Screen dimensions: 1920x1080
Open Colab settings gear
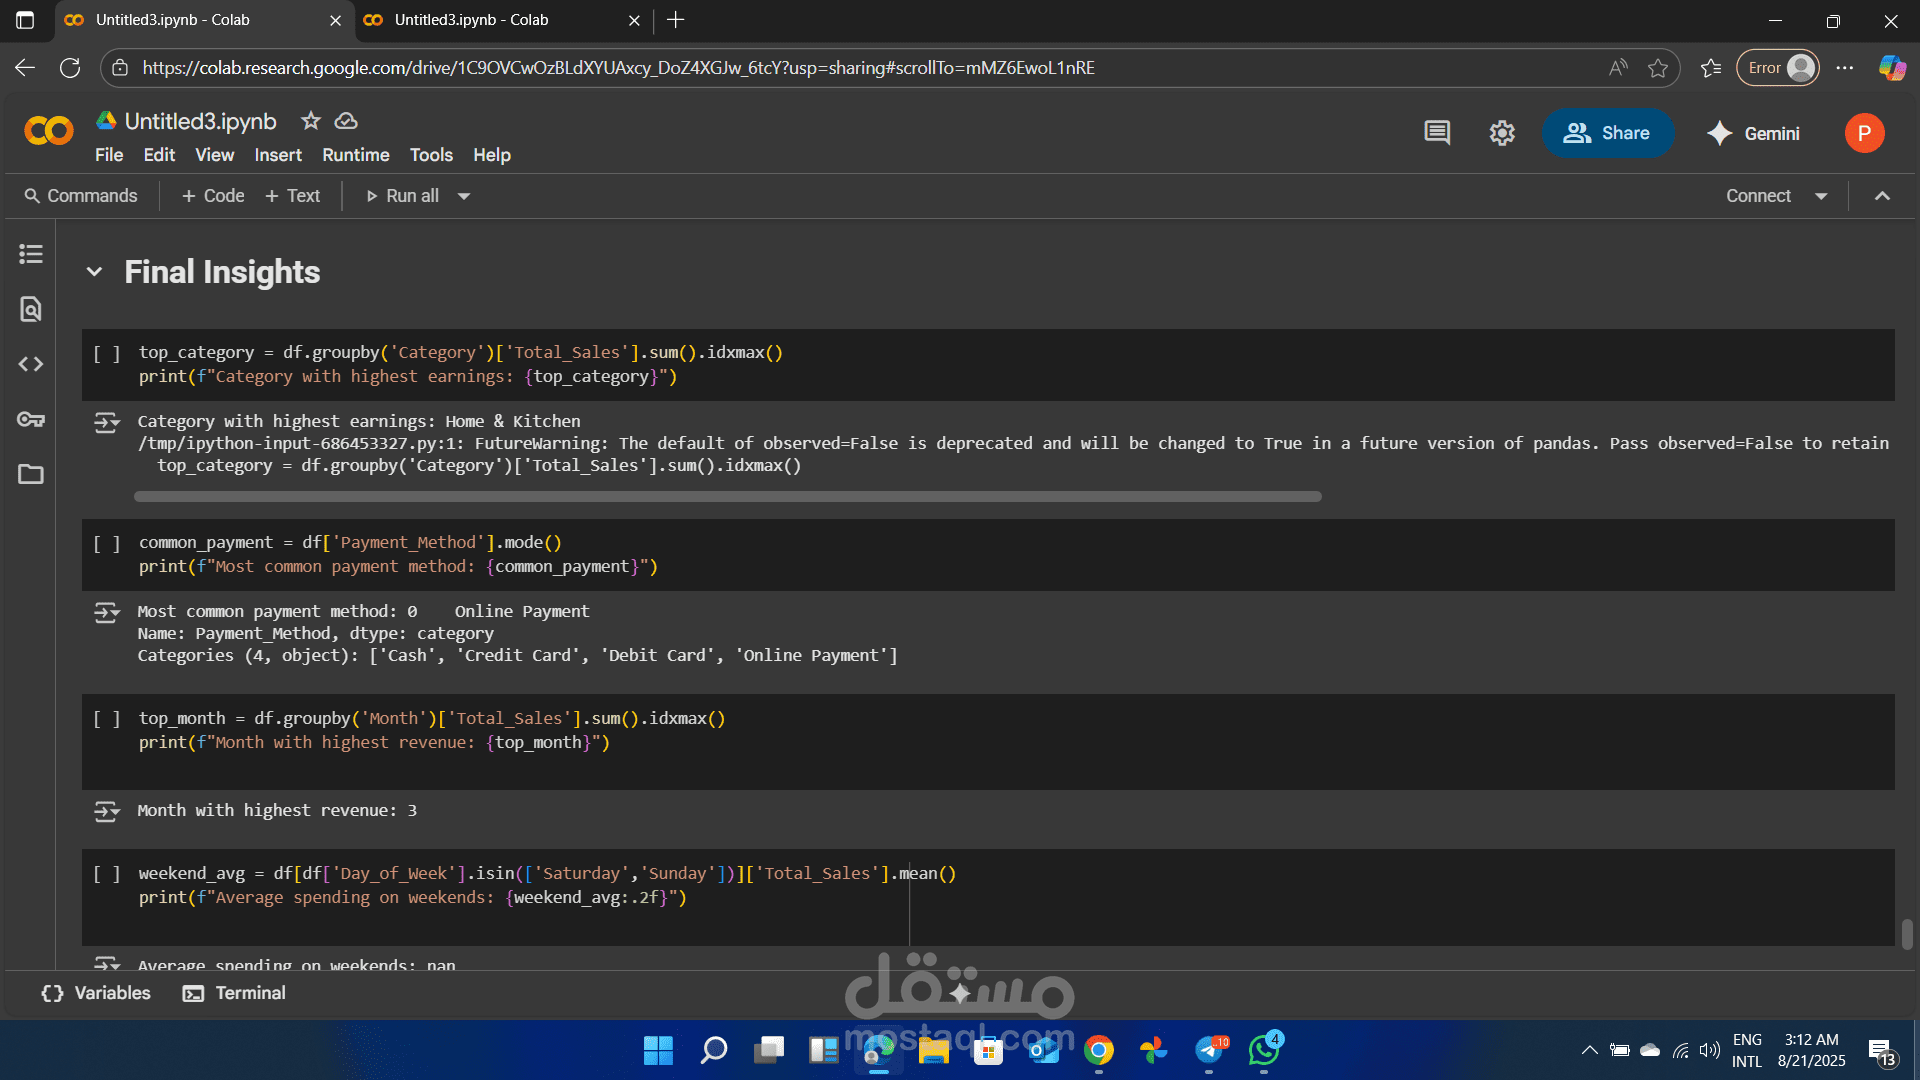pyautogui.click(x=1502, y=133)
